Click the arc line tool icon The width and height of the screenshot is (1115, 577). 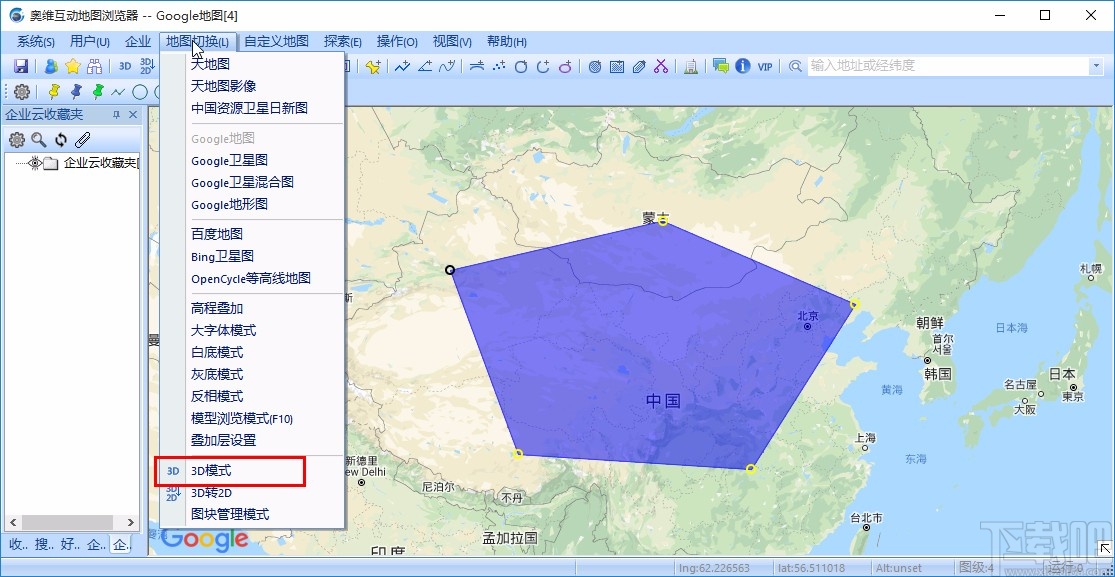477,66
